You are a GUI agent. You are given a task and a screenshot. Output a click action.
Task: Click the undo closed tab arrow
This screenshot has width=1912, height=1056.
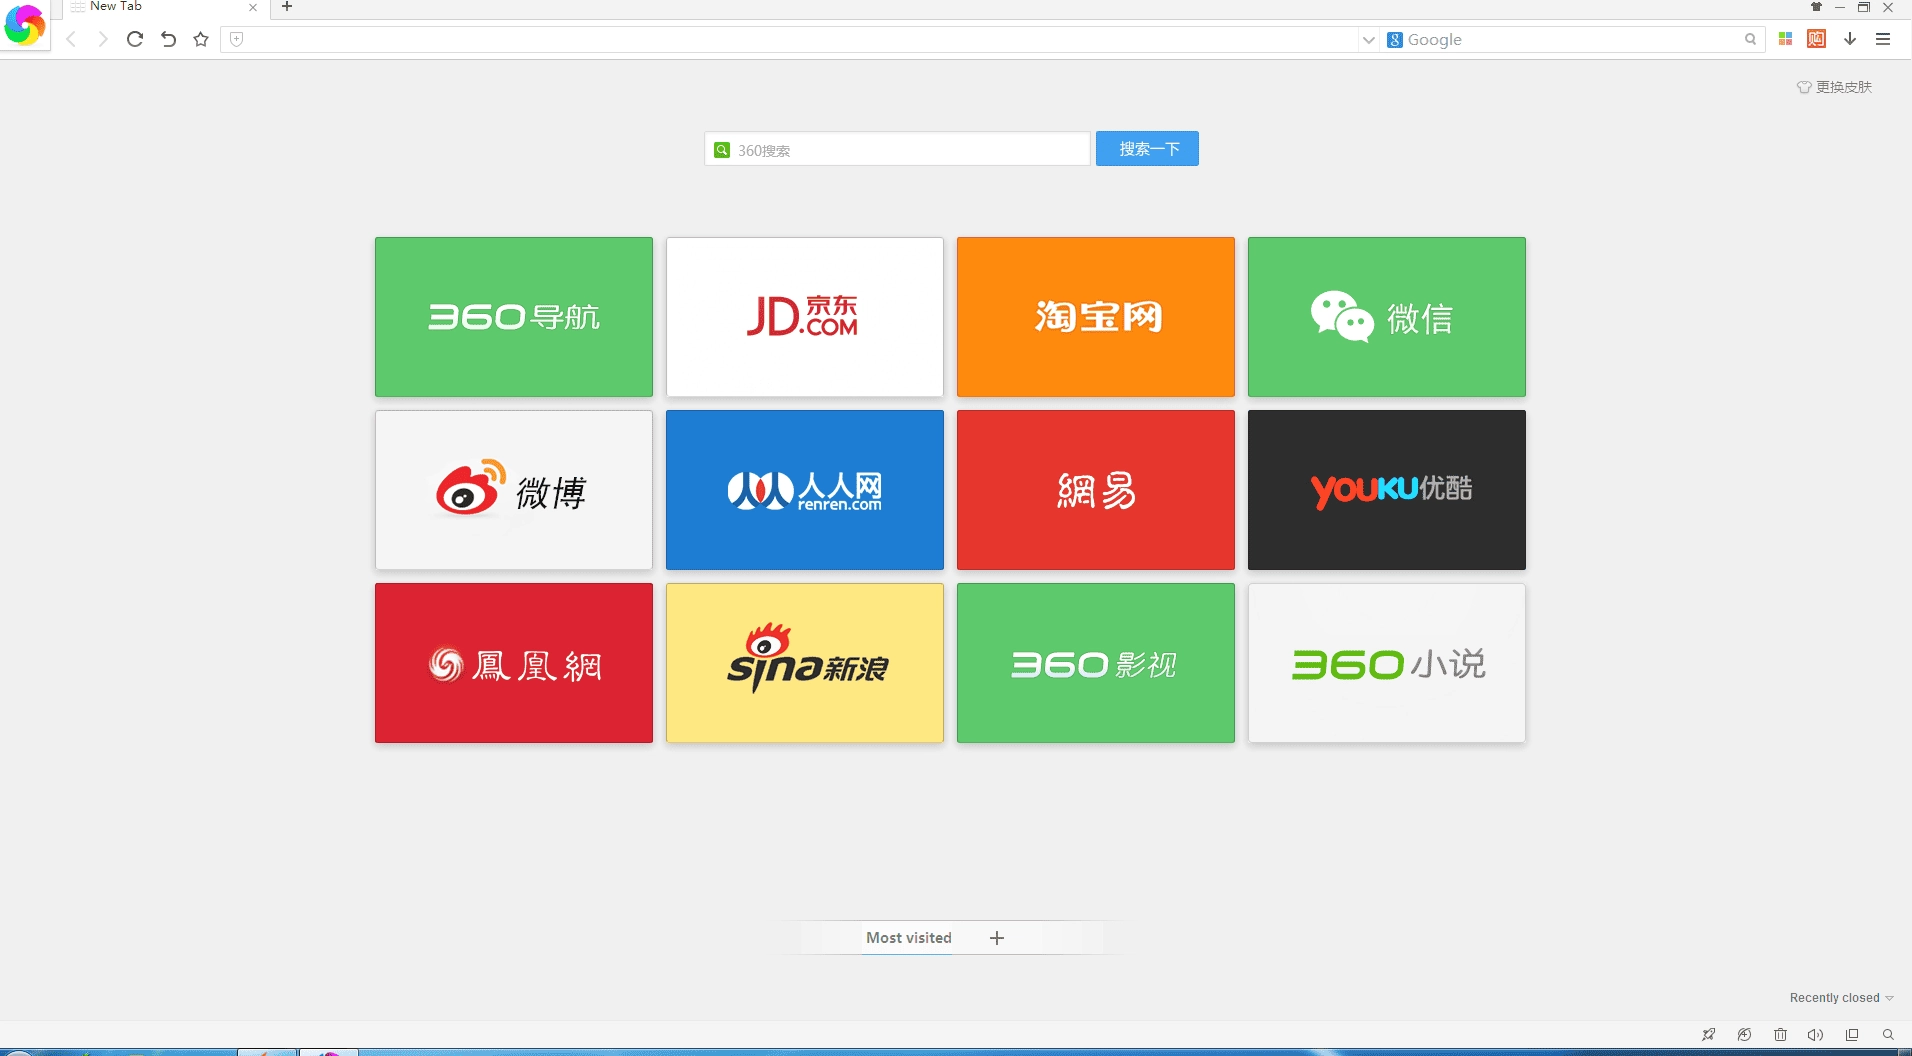coord(168,39)
